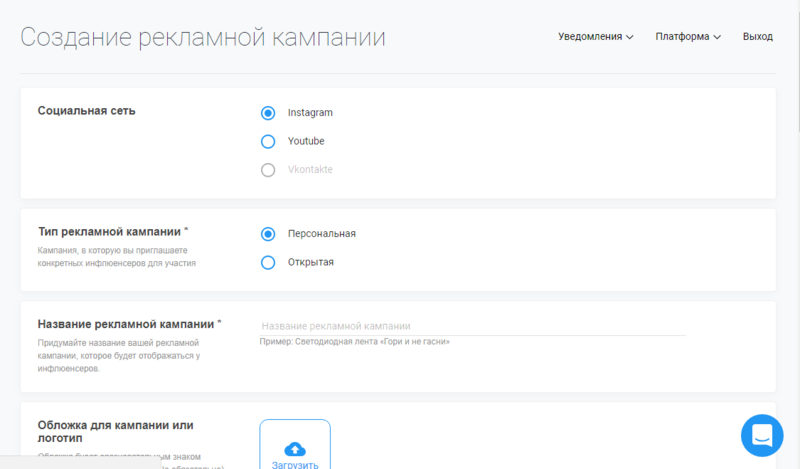Select the greyed-out Vkontakte option
The height and width of the screenshot is (469, 800).
[x=267, y=170]
